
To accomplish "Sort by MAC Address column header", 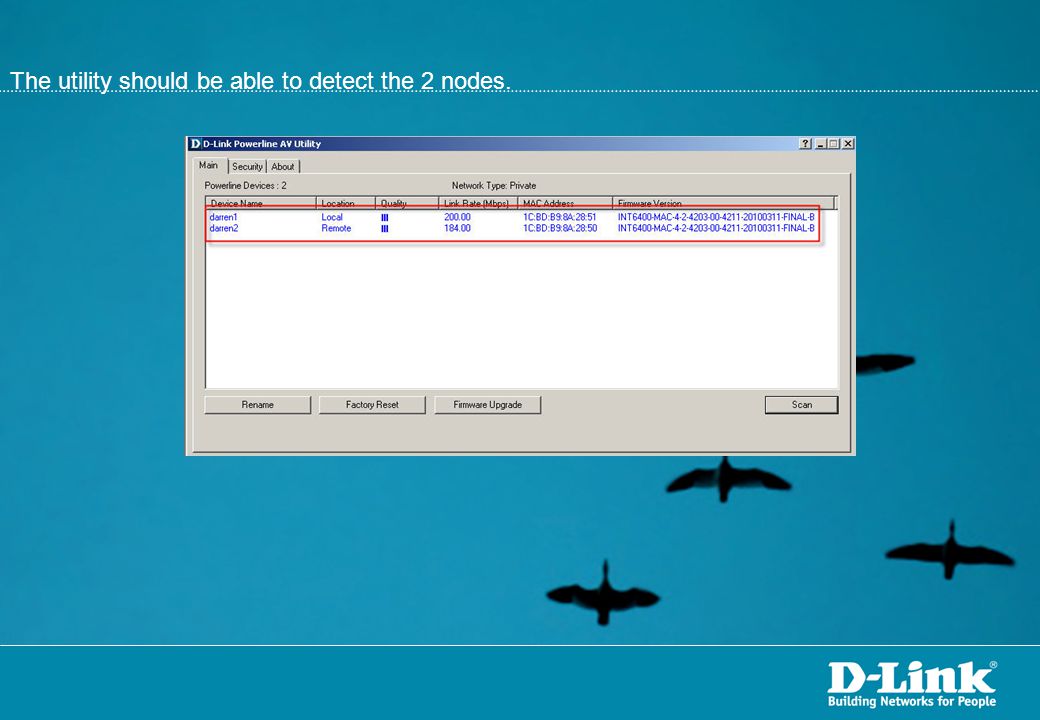I will coord(564,202).
